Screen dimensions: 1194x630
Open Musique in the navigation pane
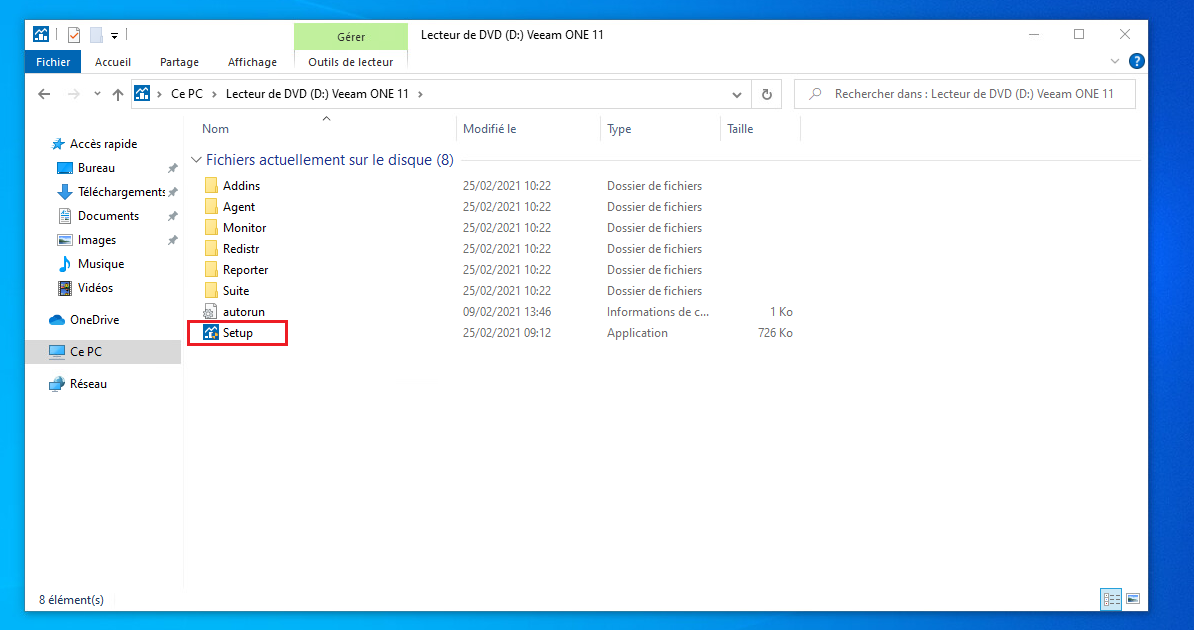click(x=101, y=264)
